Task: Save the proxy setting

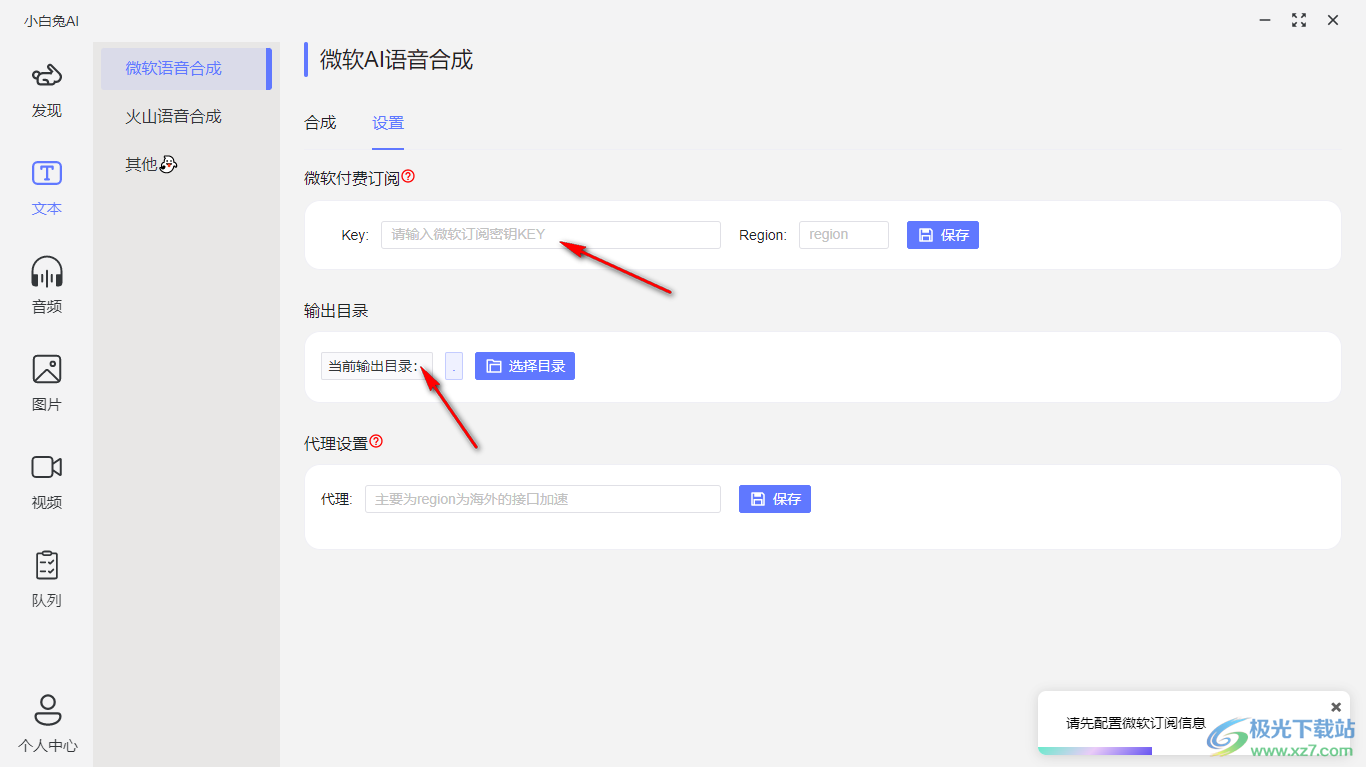Action: point(775,499)
